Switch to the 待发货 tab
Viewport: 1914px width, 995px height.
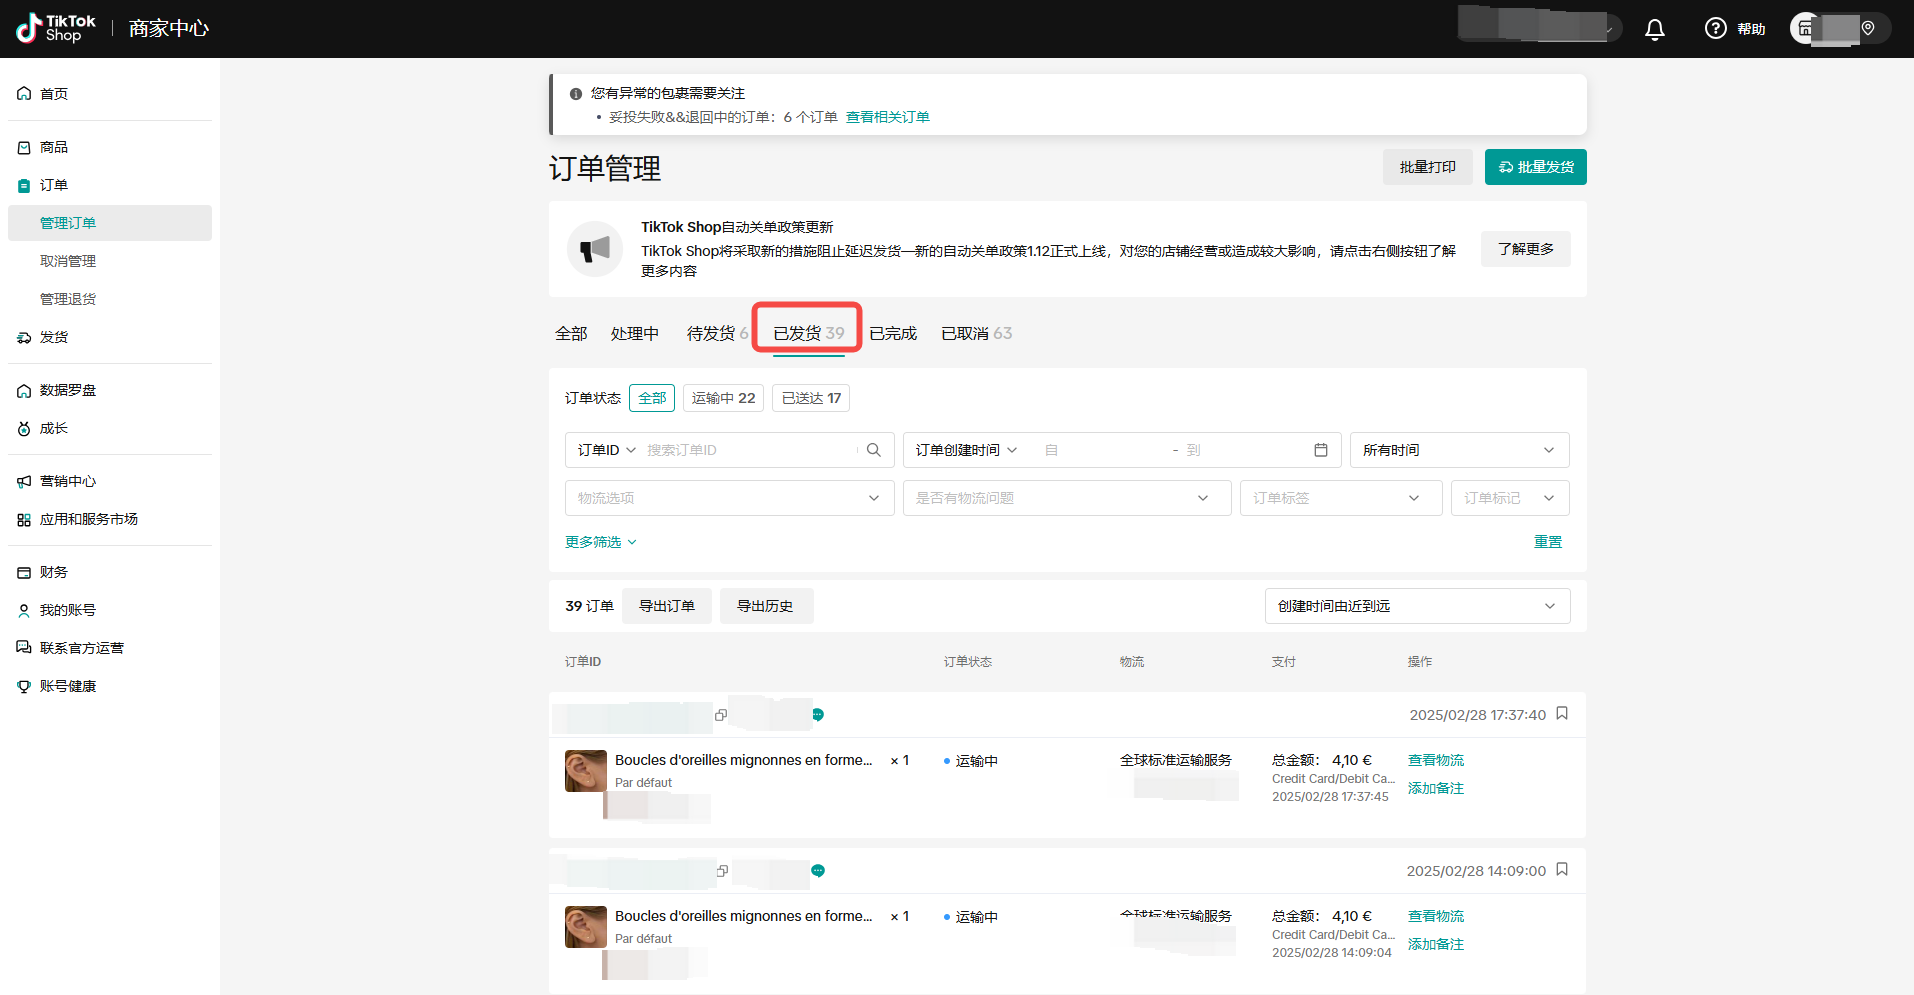[x=711, y=333]
